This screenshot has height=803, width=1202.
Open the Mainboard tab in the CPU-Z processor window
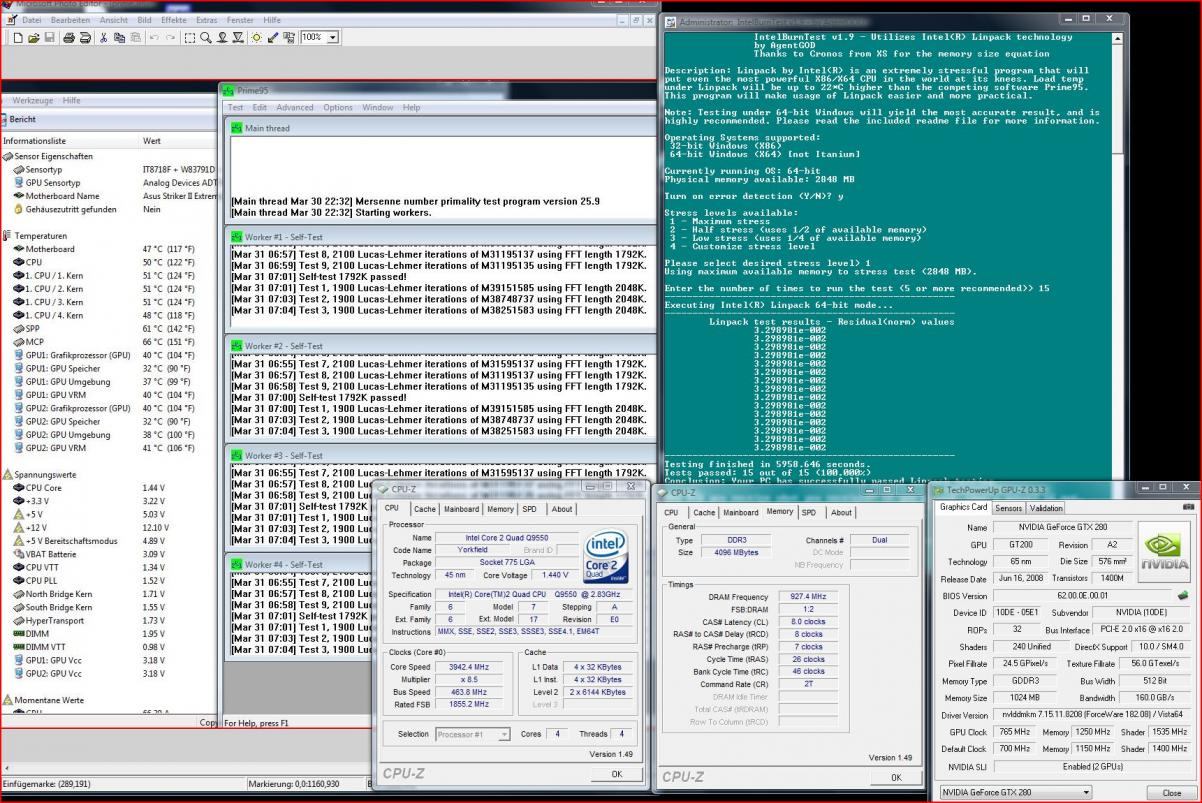(461, 509)
